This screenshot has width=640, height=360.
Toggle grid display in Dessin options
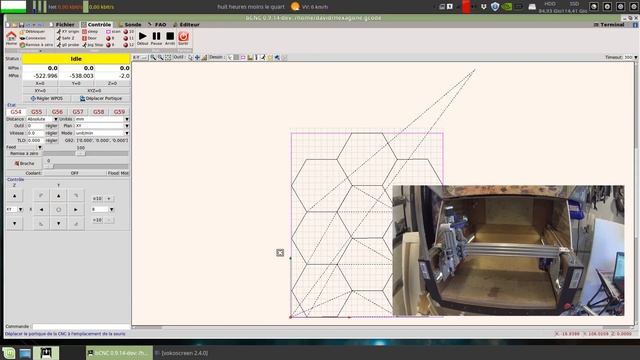pyautogui.click(x=236, y=58)
